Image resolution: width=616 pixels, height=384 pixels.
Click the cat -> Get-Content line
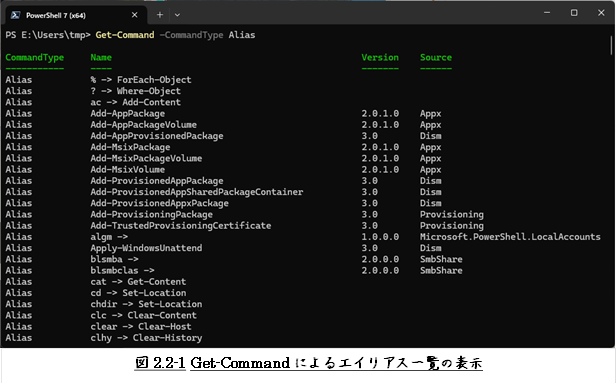[x=138, y=282]
